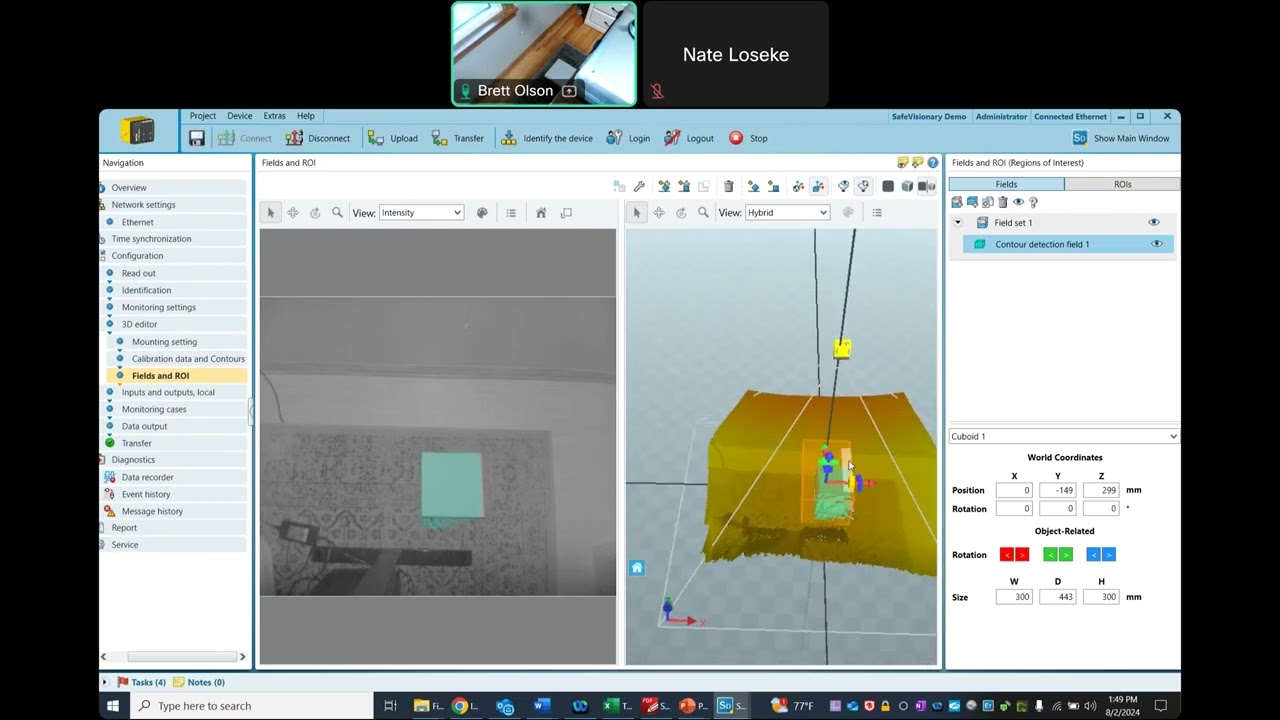1280x720 pixels.
Task: Click the eye icon in Fields toolbar
Action: (1018, 202)
